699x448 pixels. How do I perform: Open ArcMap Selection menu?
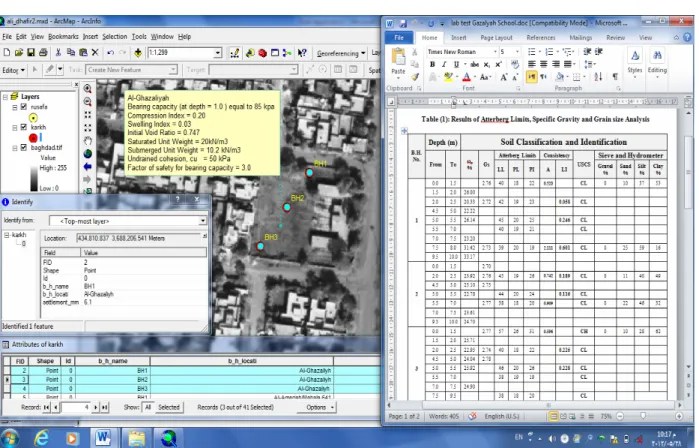(115, 37)
